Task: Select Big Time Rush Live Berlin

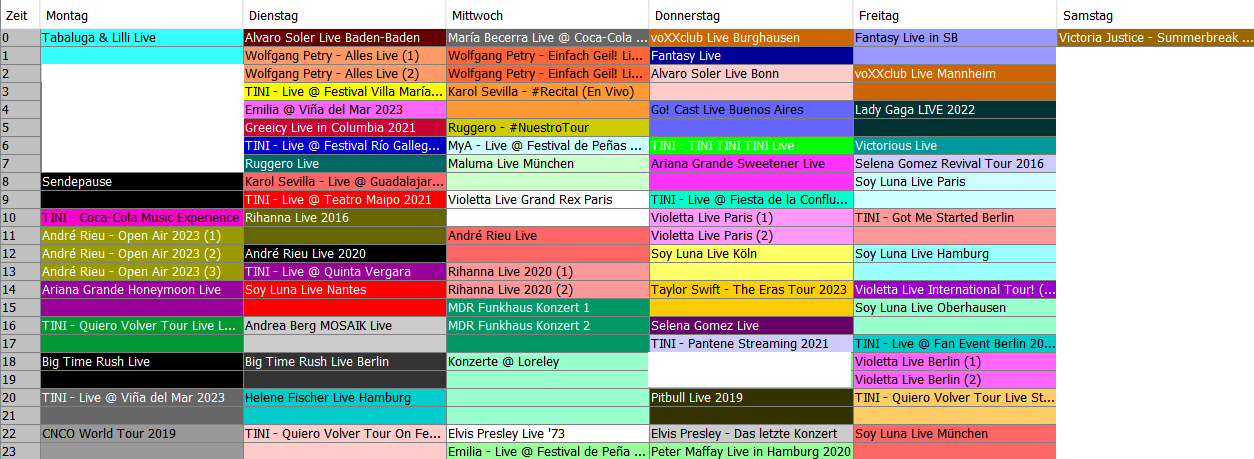Action: point(344,362)
